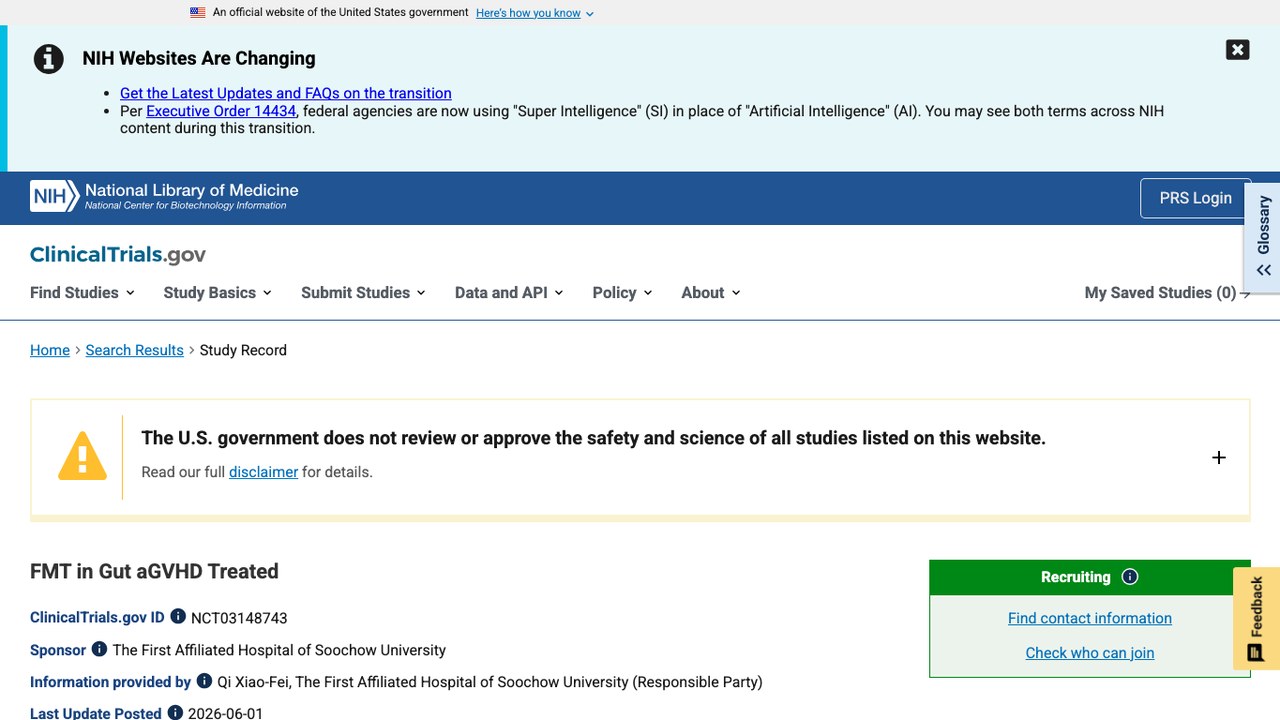Click the yellow warning triangle icon
The width and height of the screenshot is (1280, 720).
pos(82,456)
